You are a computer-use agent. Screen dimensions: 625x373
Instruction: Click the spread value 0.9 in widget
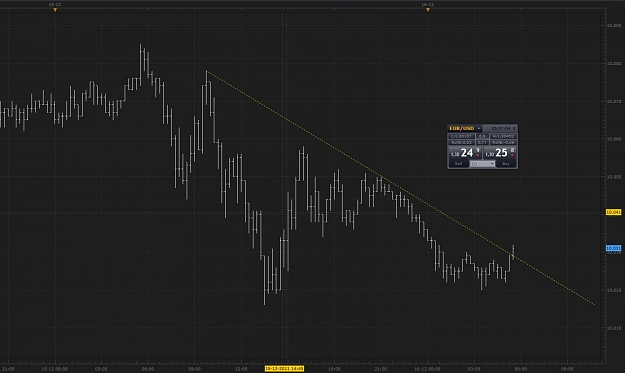tap(482, 136)
